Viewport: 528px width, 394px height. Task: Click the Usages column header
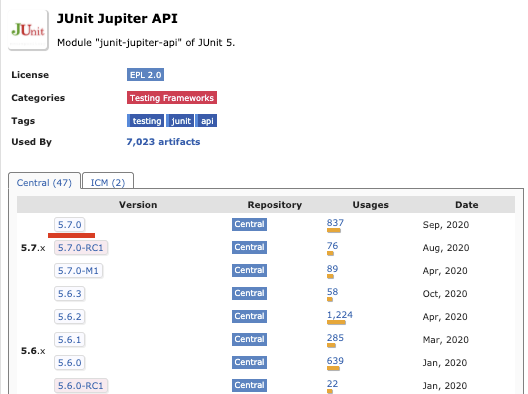click(x=370, y=205)
